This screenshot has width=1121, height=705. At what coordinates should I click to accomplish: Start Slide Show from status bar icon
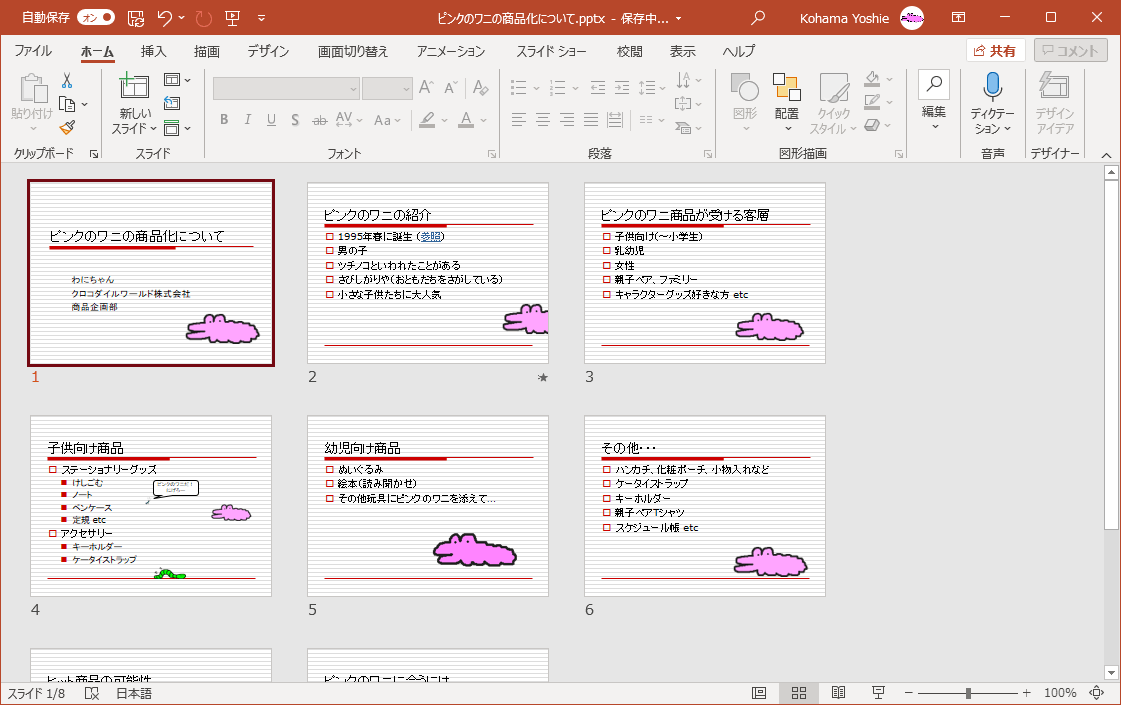878,693
